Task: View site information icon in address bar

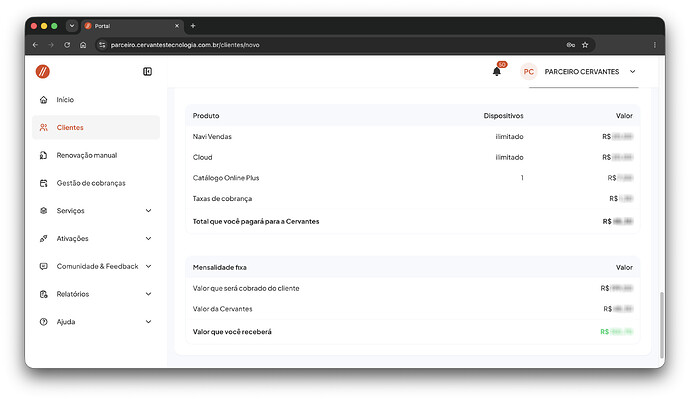Action: coord(102,45)
